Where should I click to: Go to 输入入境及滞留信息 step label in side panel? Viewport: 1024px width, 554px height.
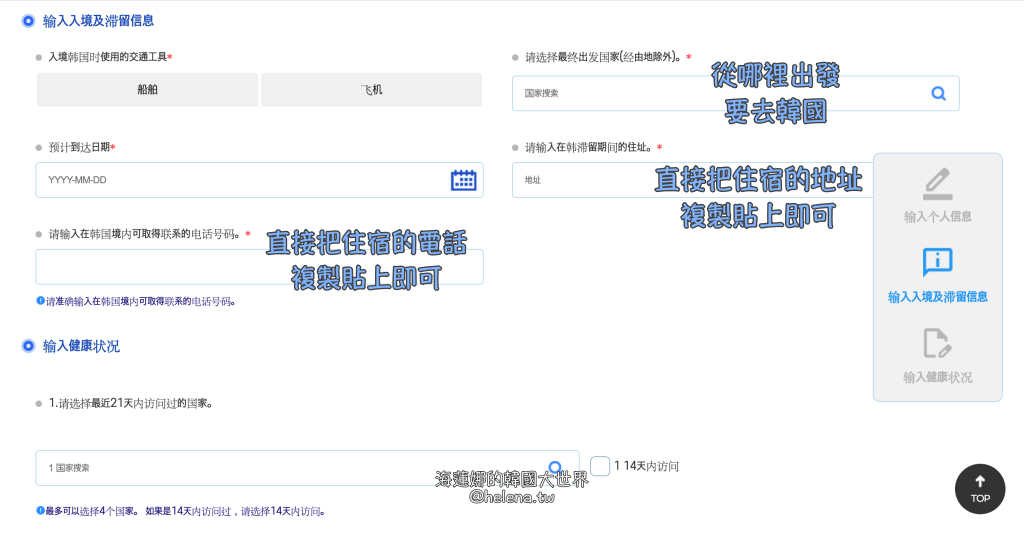tap(937, 297)
